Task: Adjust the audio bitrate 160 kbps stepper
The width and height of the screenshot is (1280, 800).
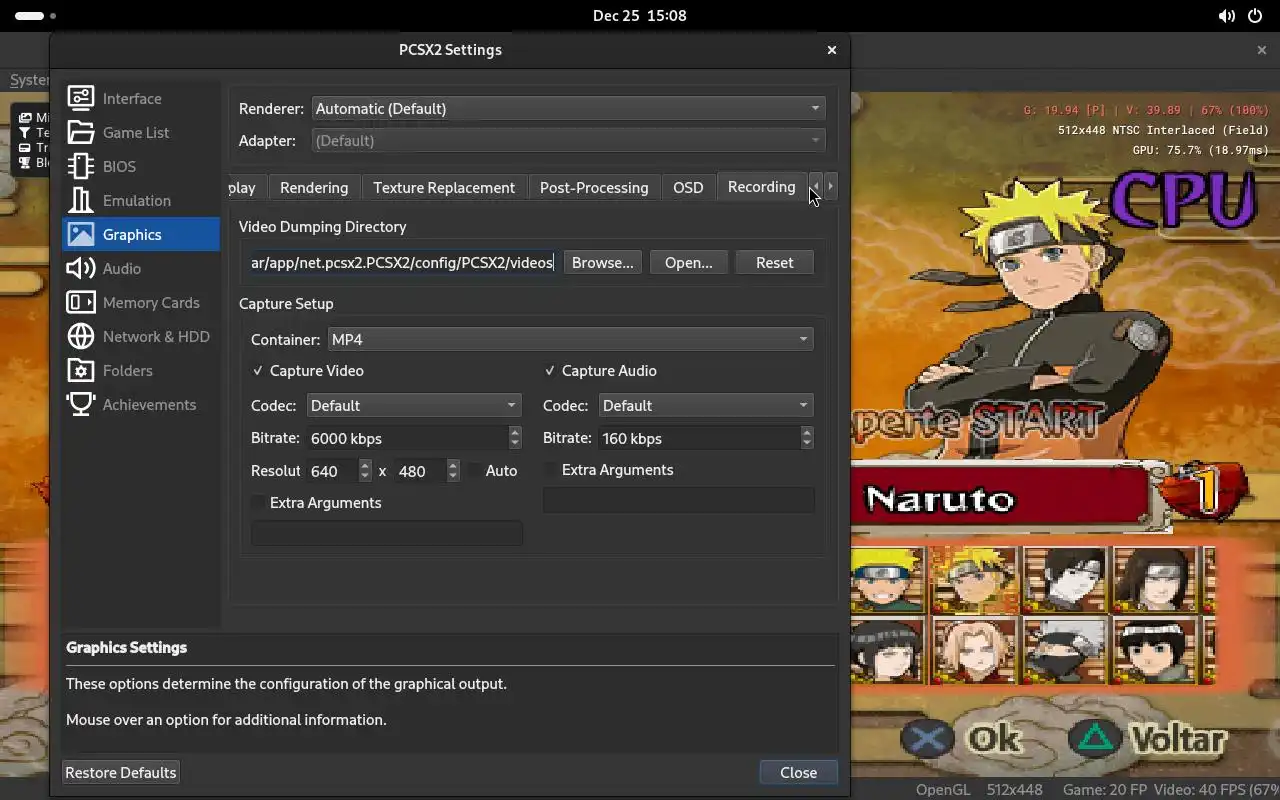Action: pyautogui.click(x=807, y=438)
